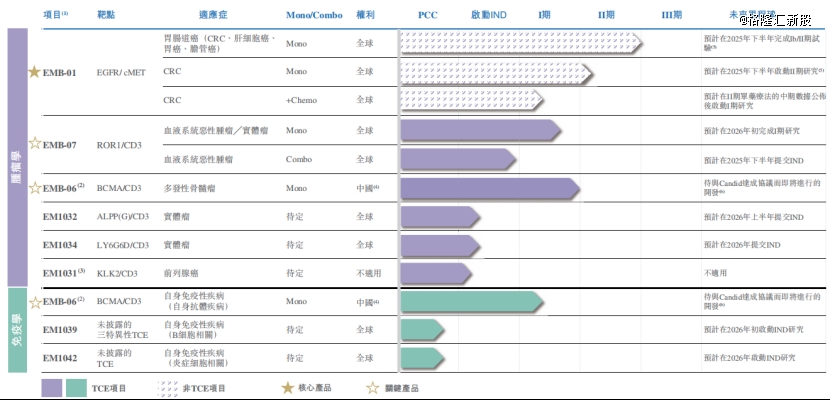Image resolution: width=830 pixels, height=400 pixels.
Task: Click the Mono/Combo column header
Action: tap(314, 15)
